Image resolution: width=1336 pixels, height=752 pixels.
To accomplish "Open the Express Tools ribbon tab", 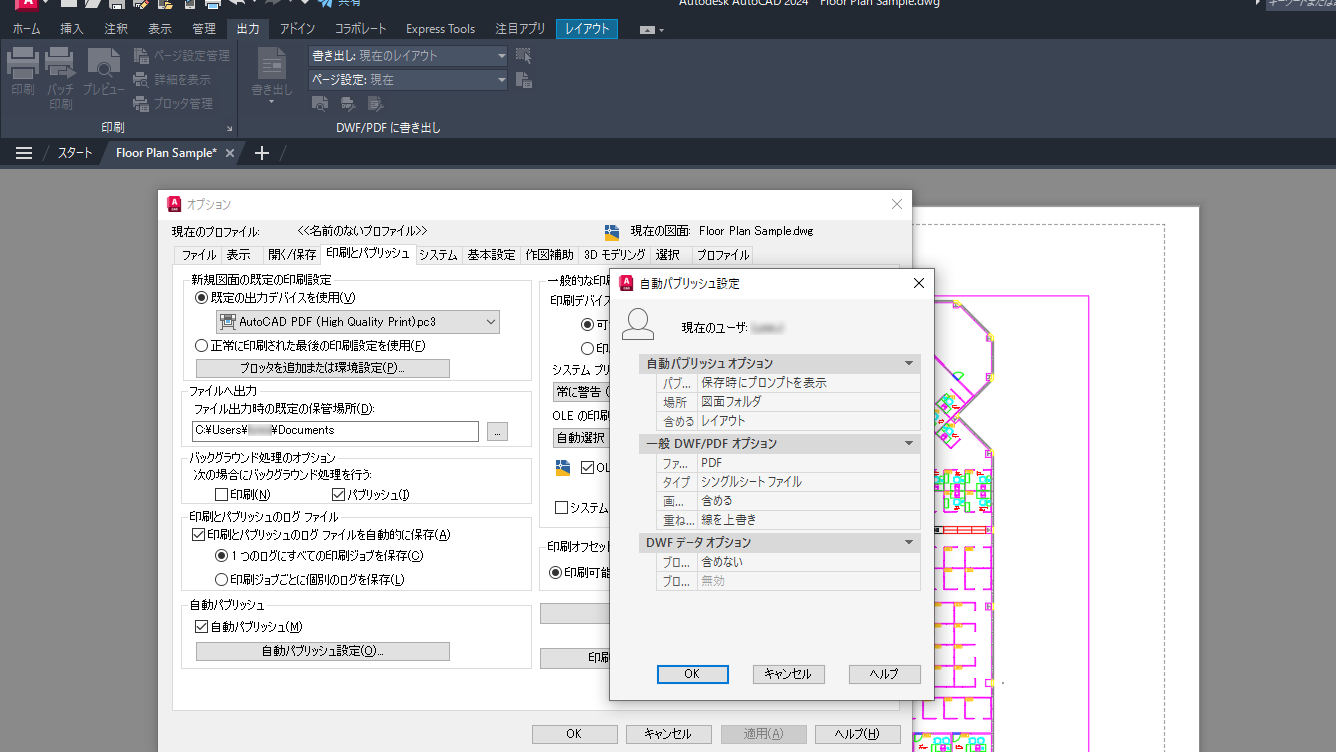I will (x=441, y=29).
